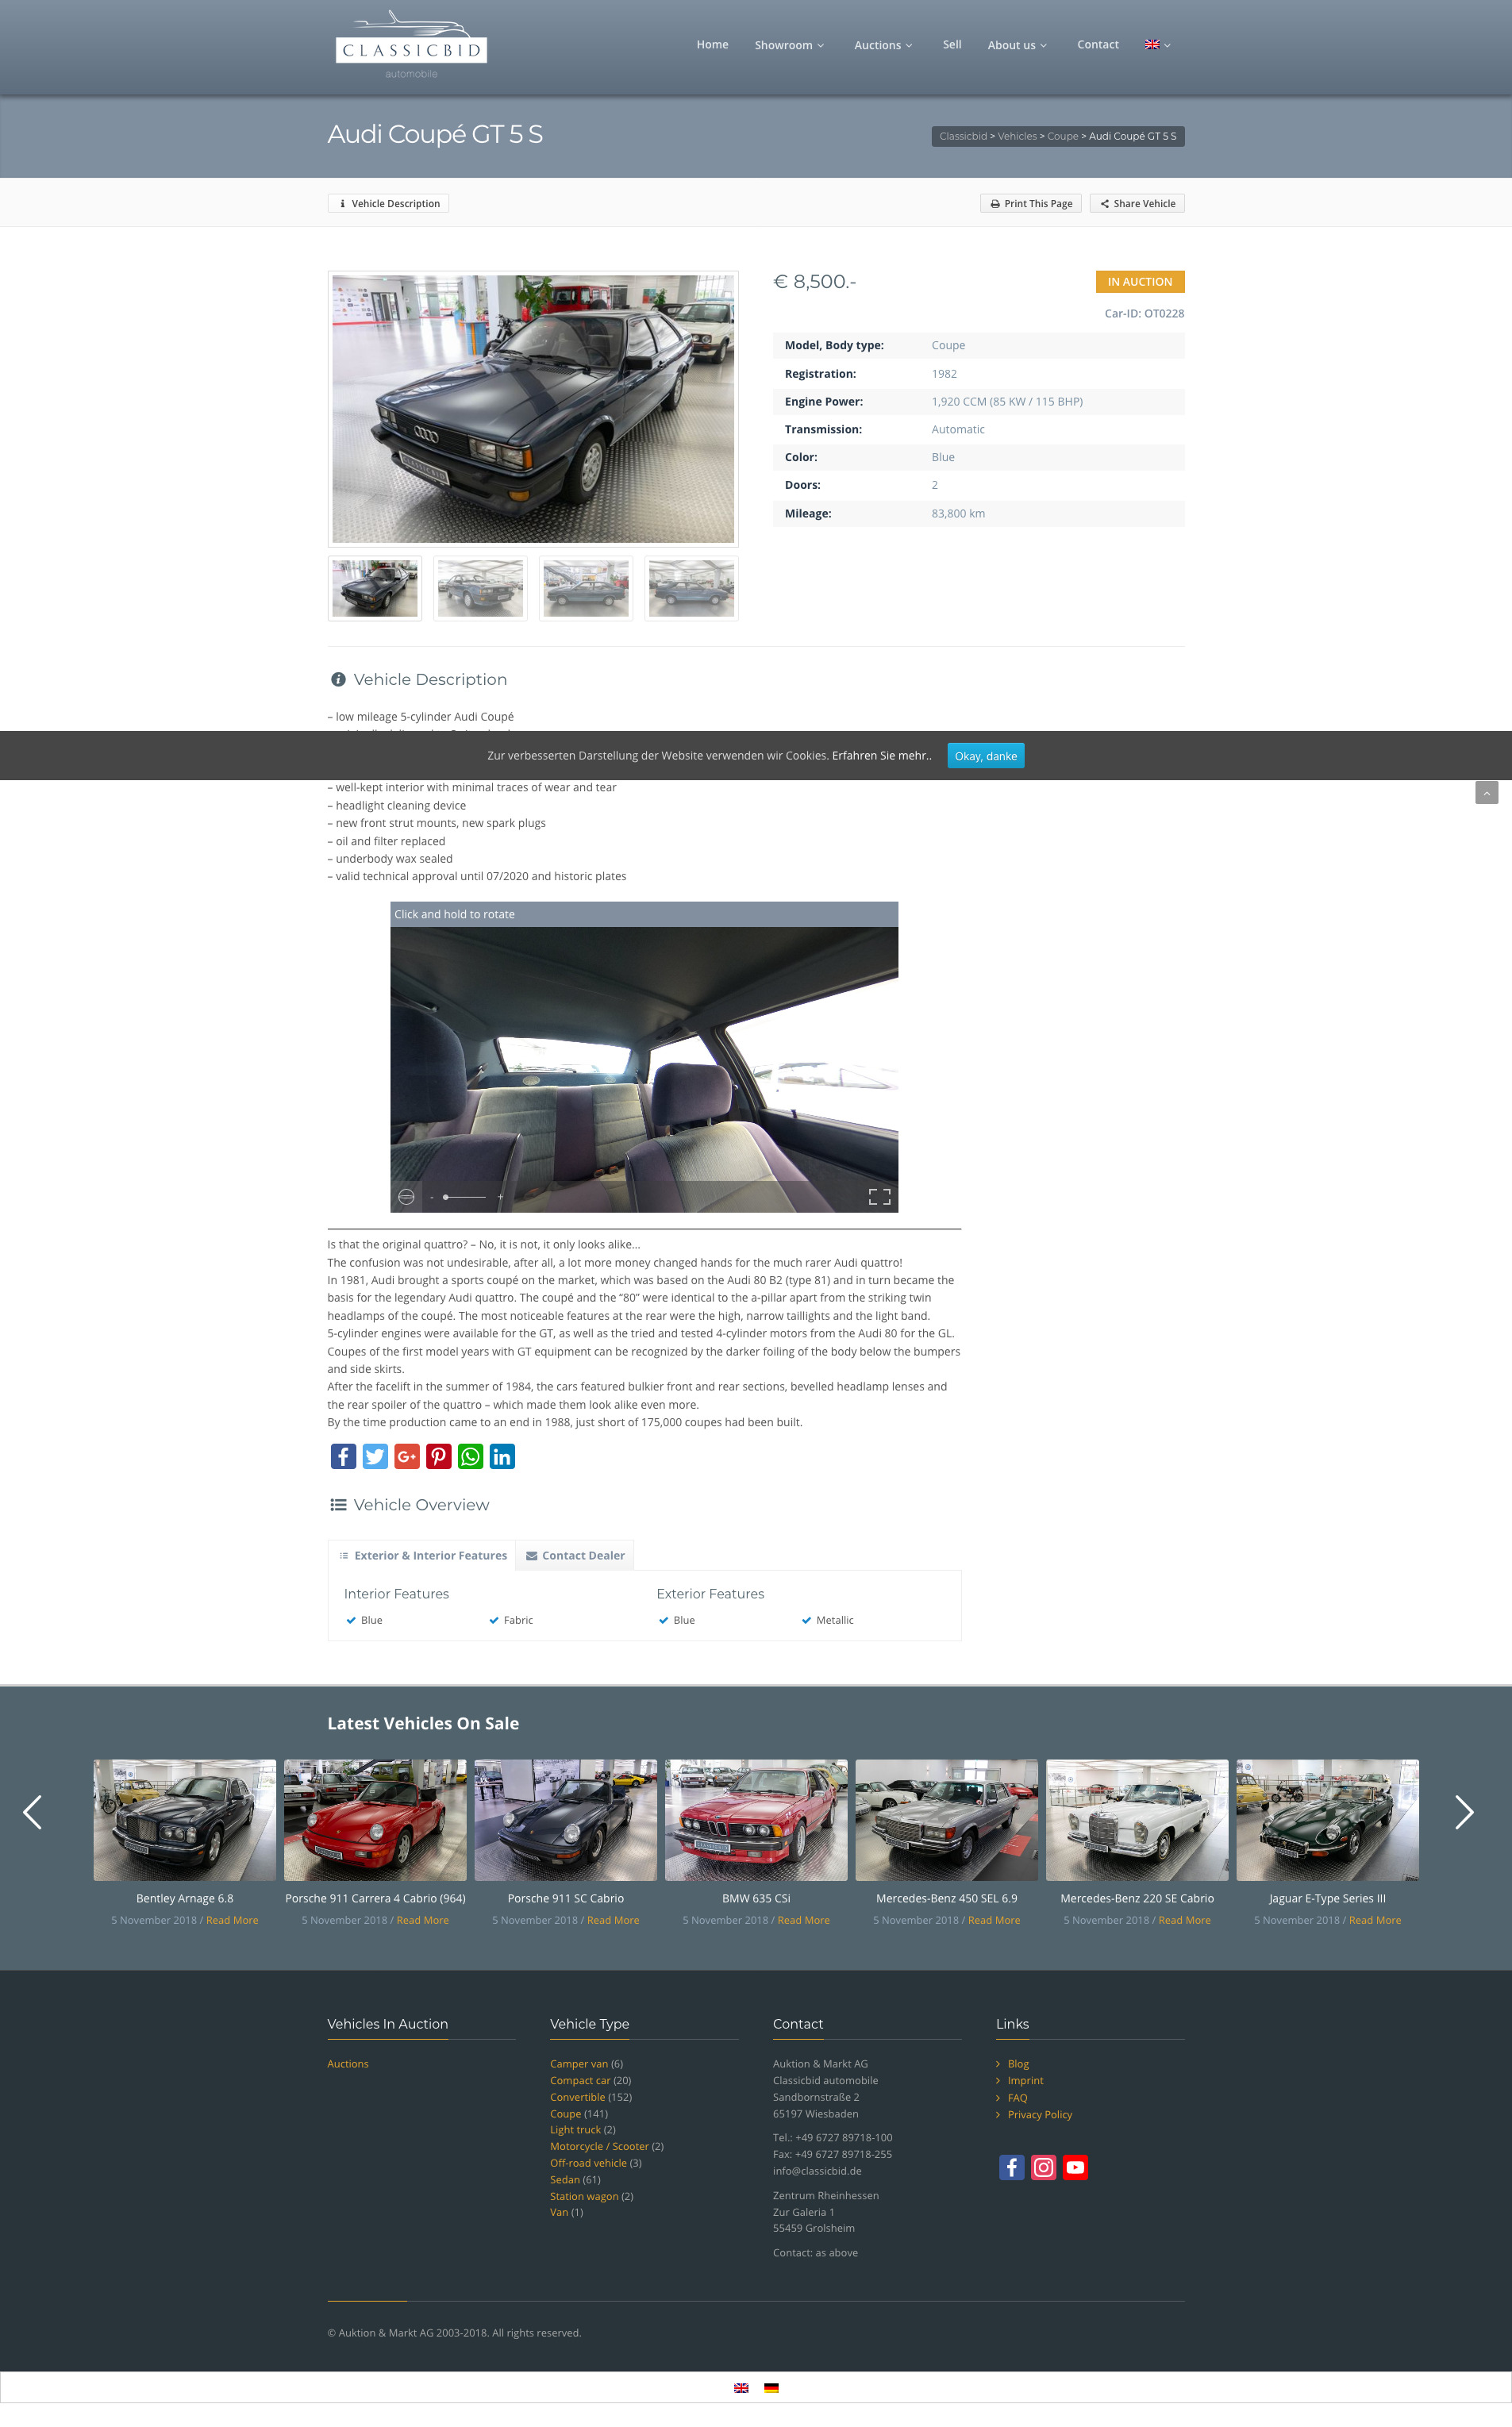Open the main Audi Coupé photo
This screenshot has height=2427, width=1512.
click(533, 409)
